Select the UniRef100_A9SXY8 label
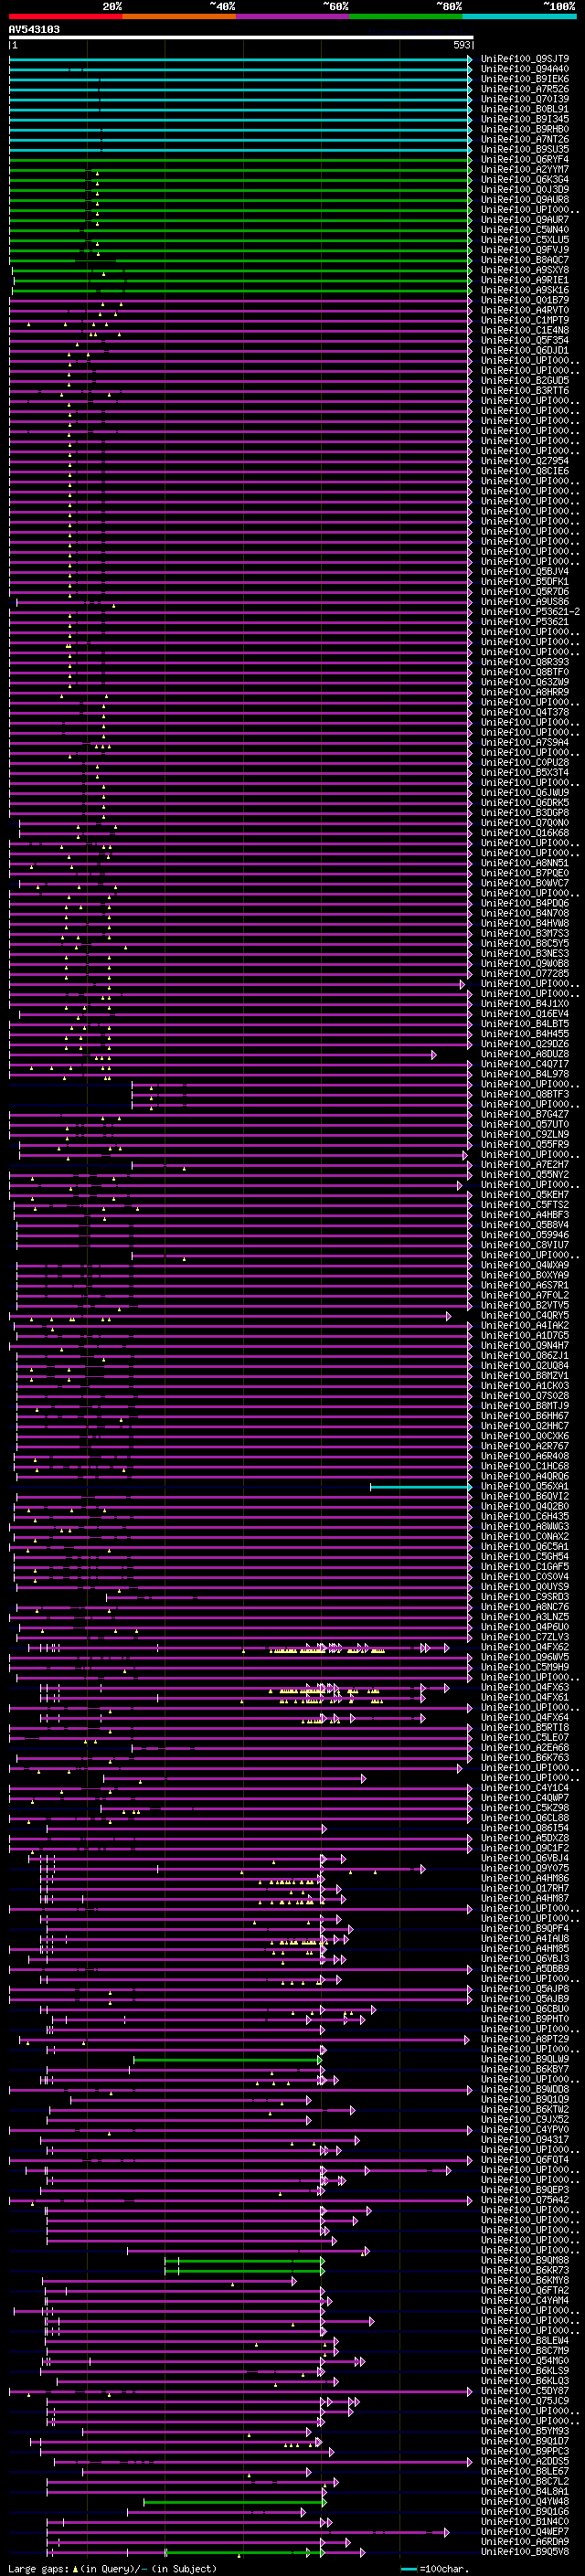 pos(525,270)
